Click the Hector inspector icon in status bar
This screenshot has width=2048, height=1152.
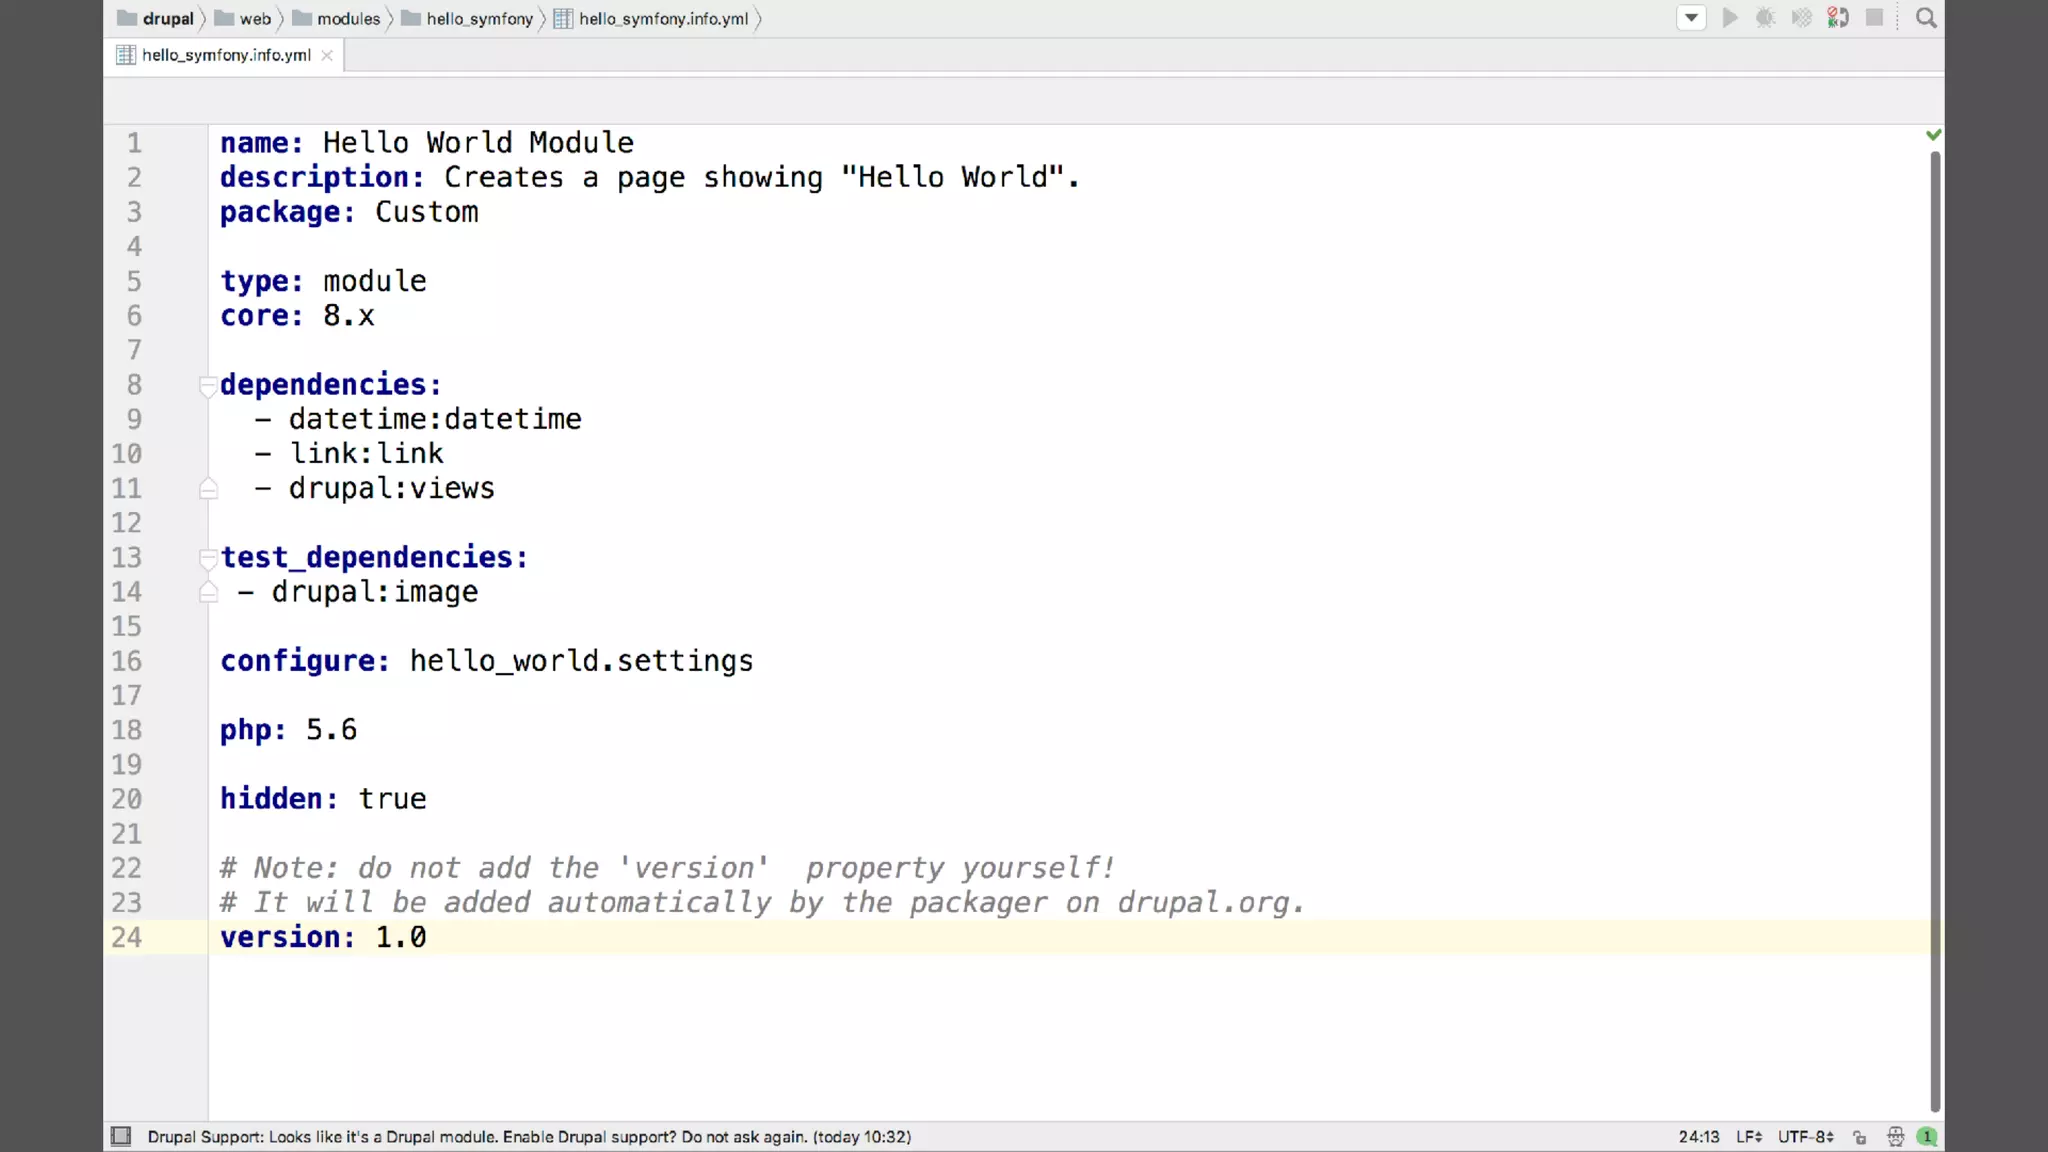(x=1895, y=1137)
